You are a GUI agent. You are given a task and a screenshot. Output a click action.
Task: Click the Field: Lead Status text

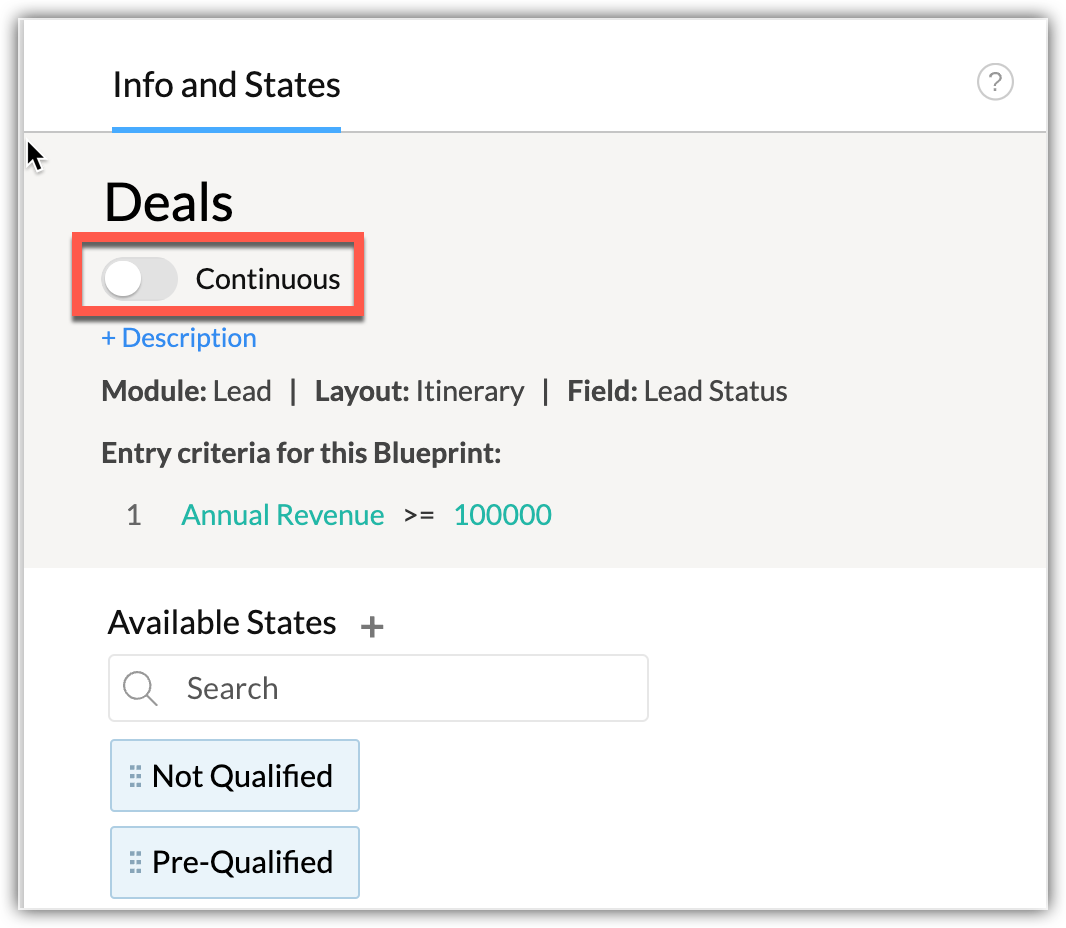click(677, 391)
